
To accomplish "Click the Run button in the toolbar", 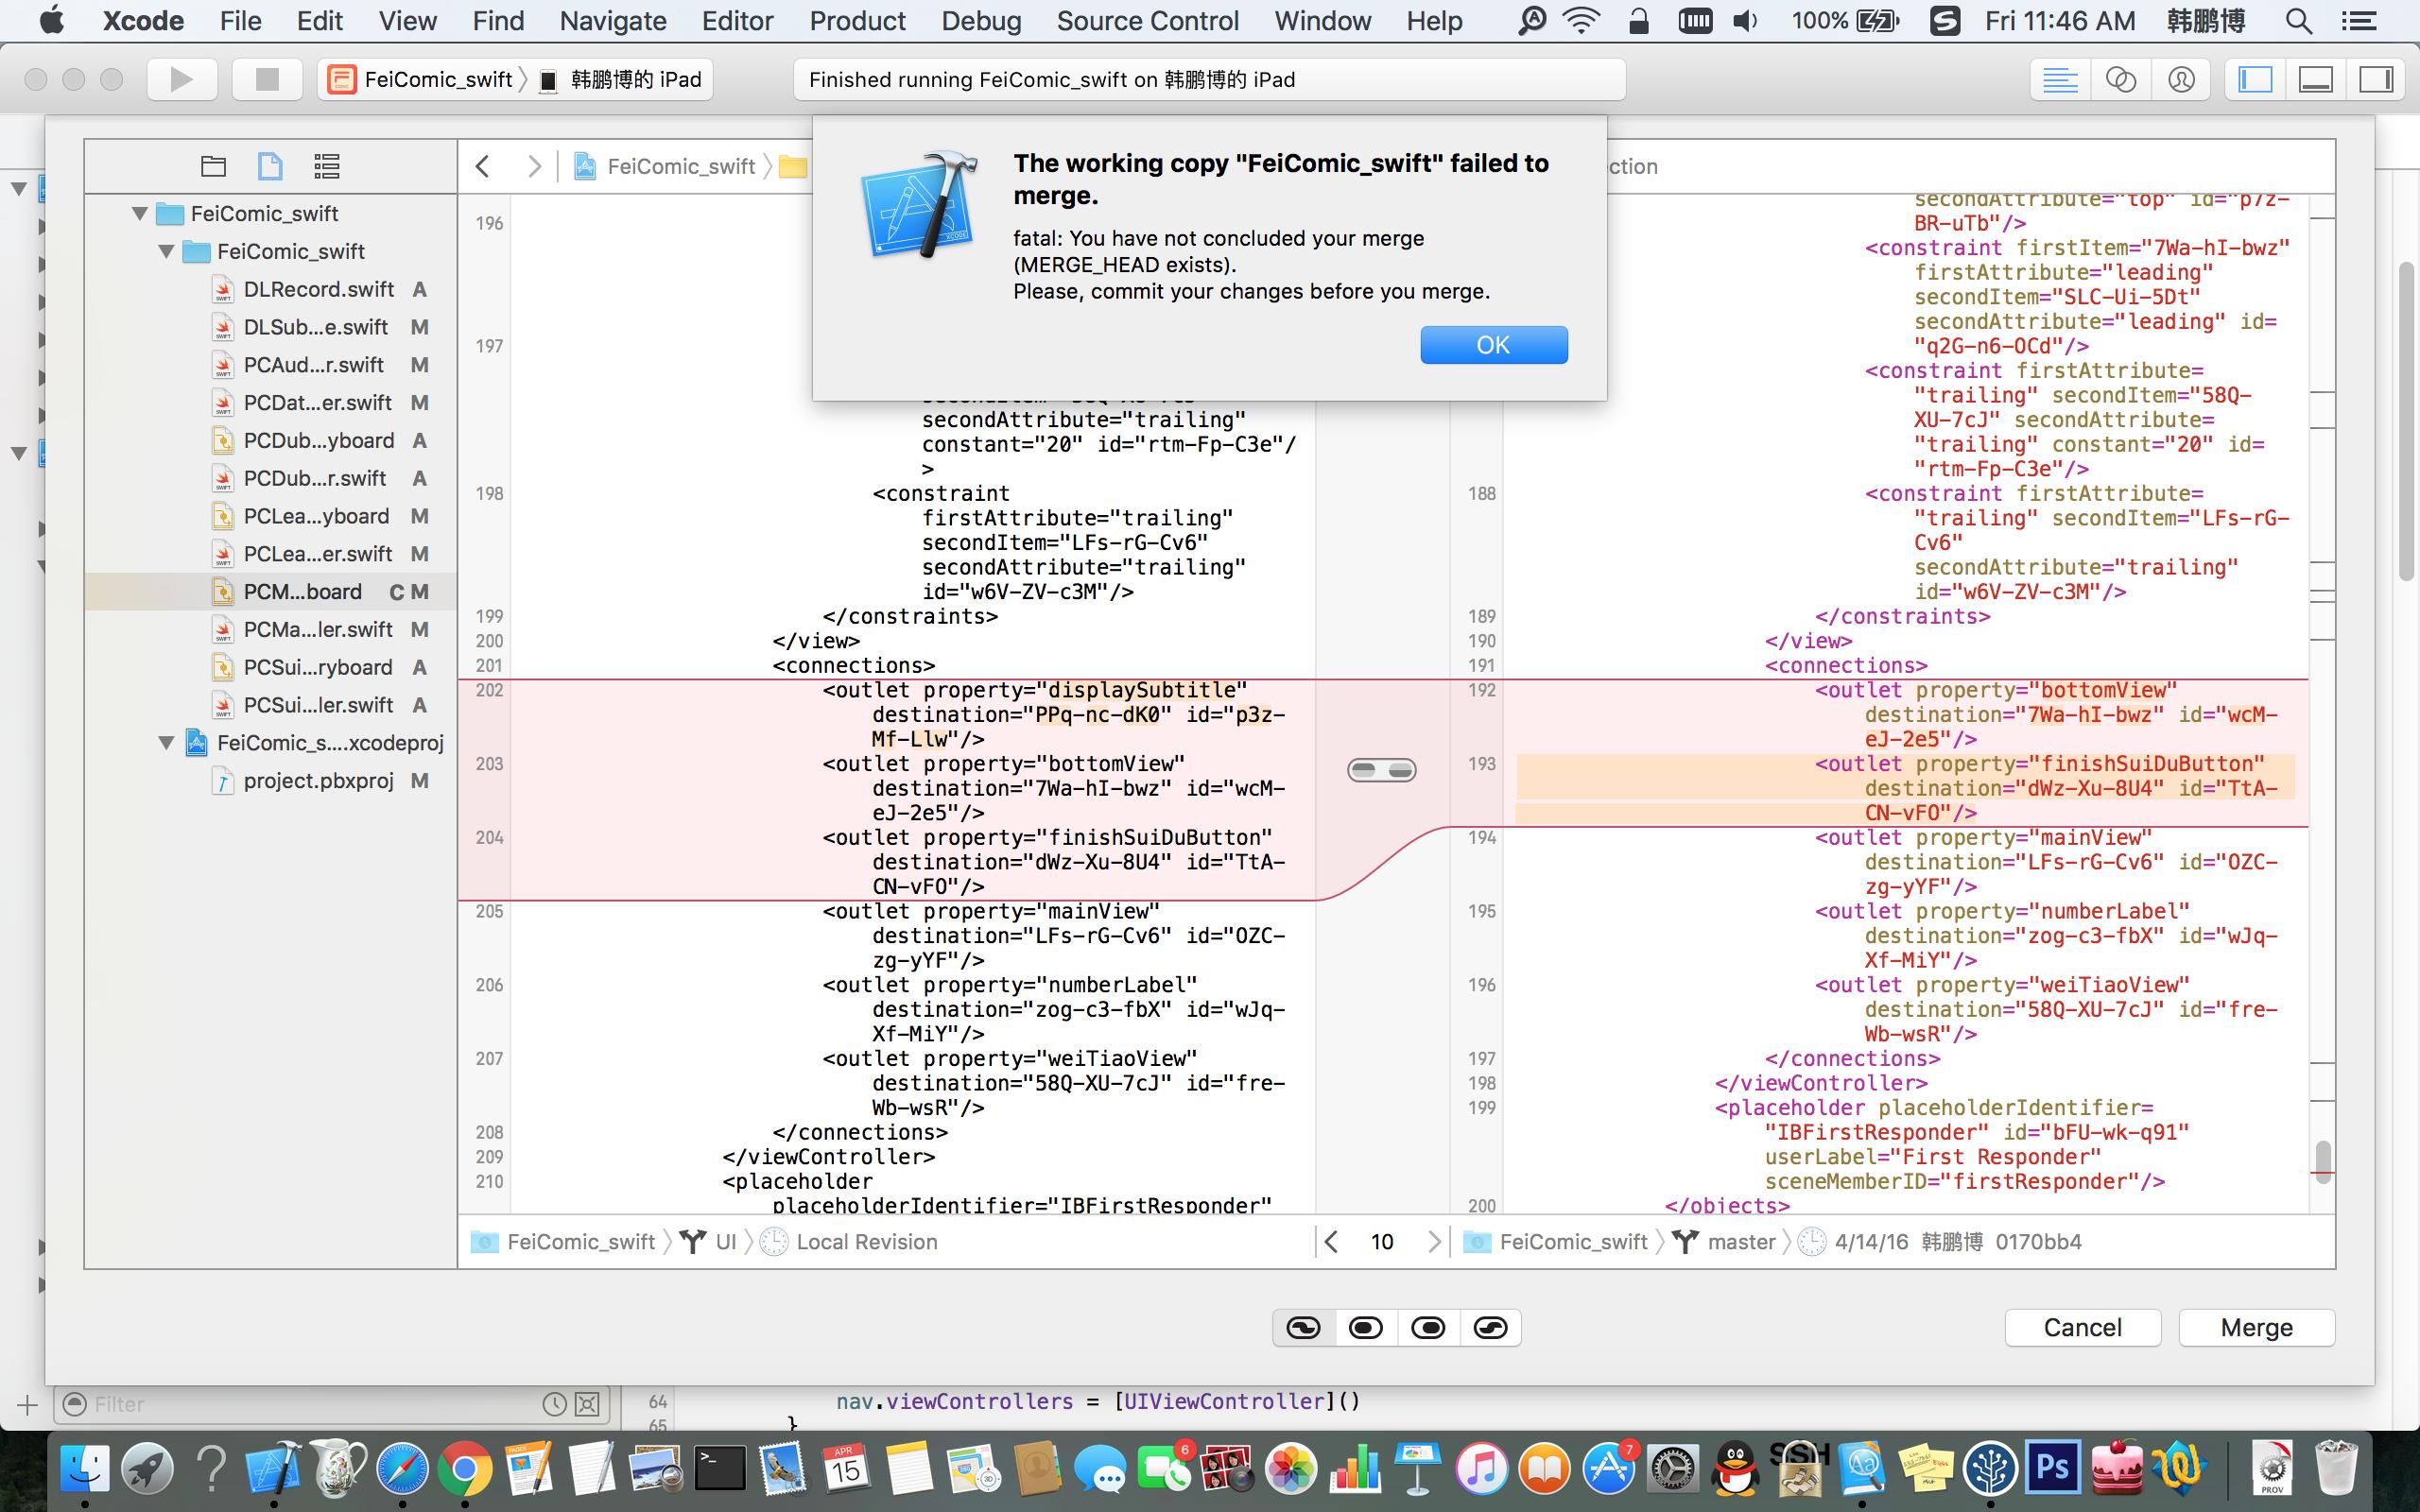I will tap(182, 79).
